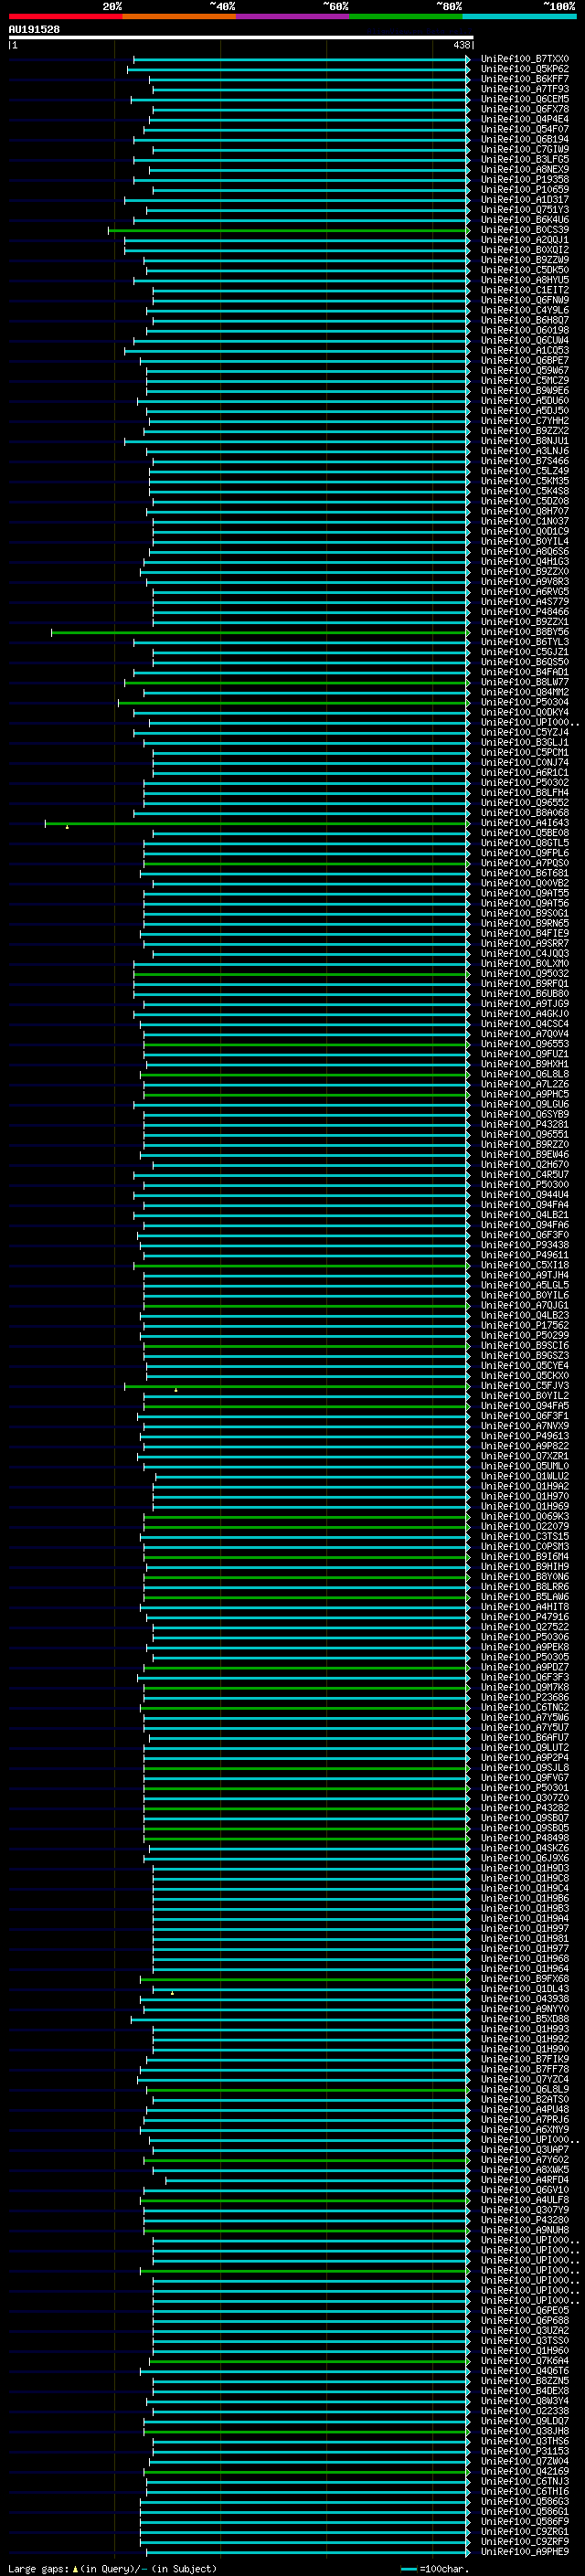Select label UniRef100_A7Y602
The width and height of the screenshot is (585, 2576).
525,2160
